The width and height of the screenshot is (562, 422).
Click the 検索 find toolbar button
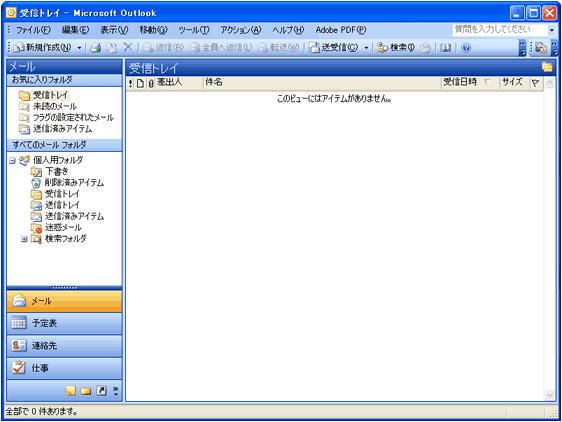pyautogui.click(x=395, y=48)
